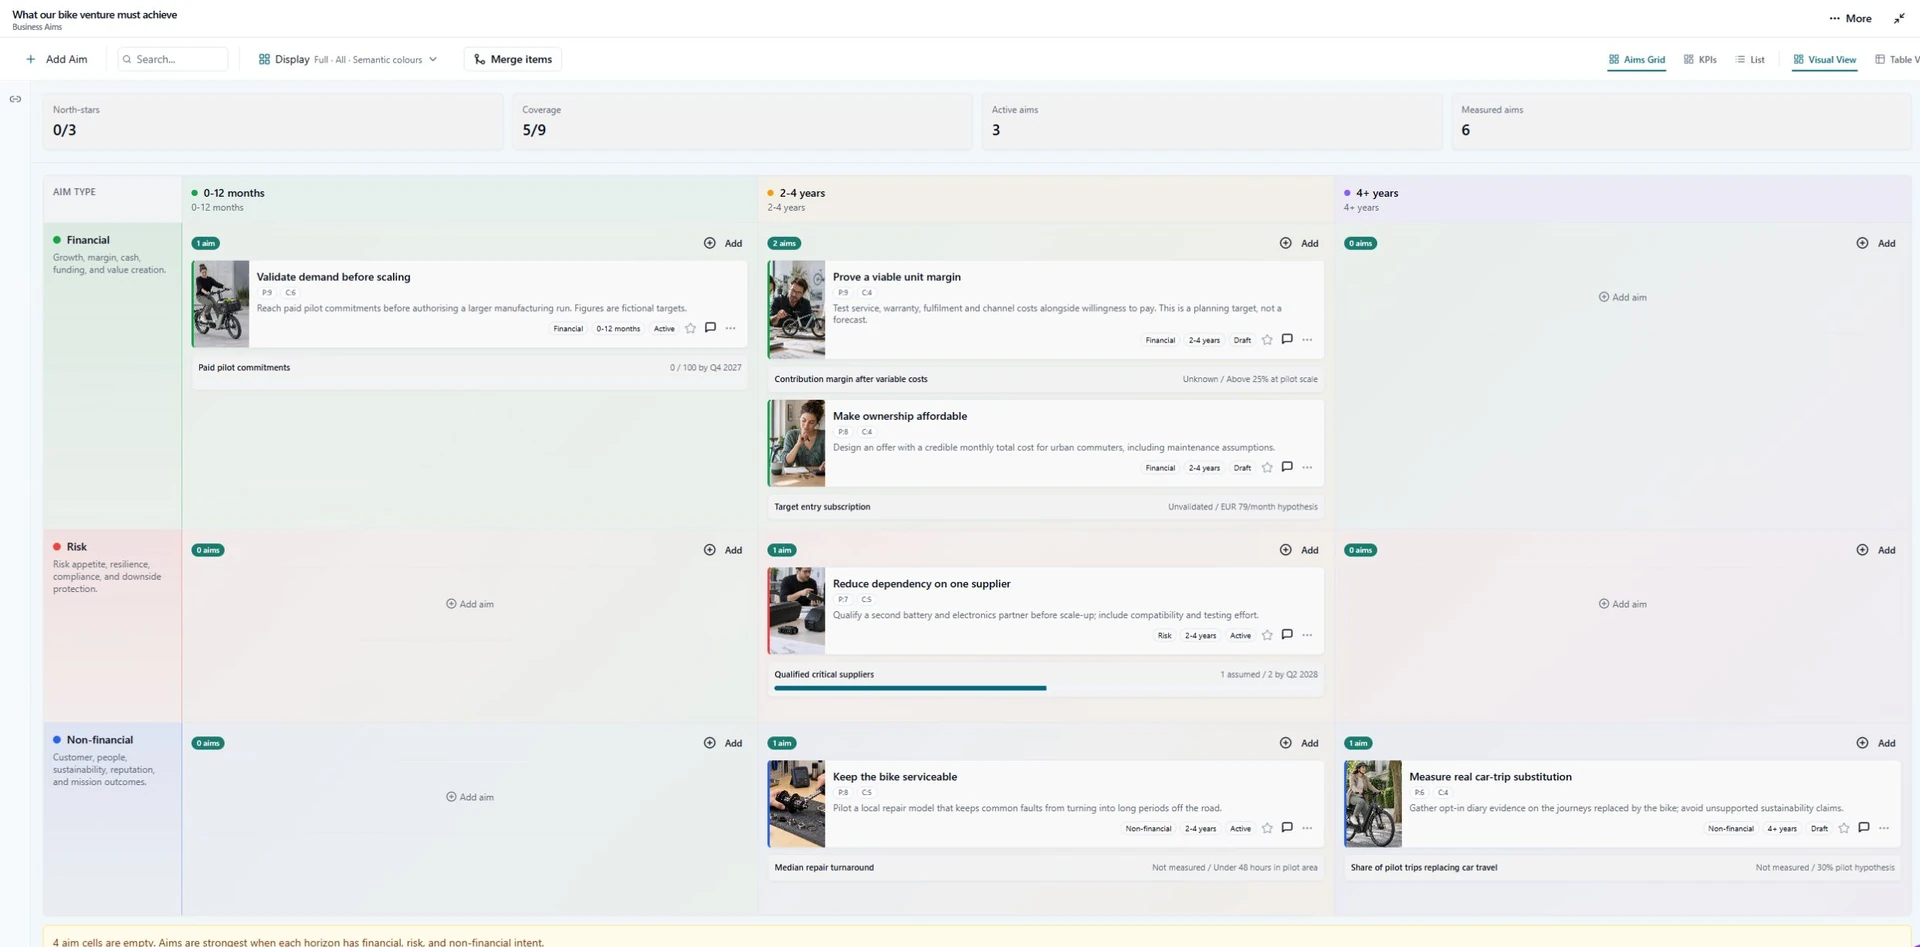
Task: Switch to List tab
Action: coord(1750,59)
